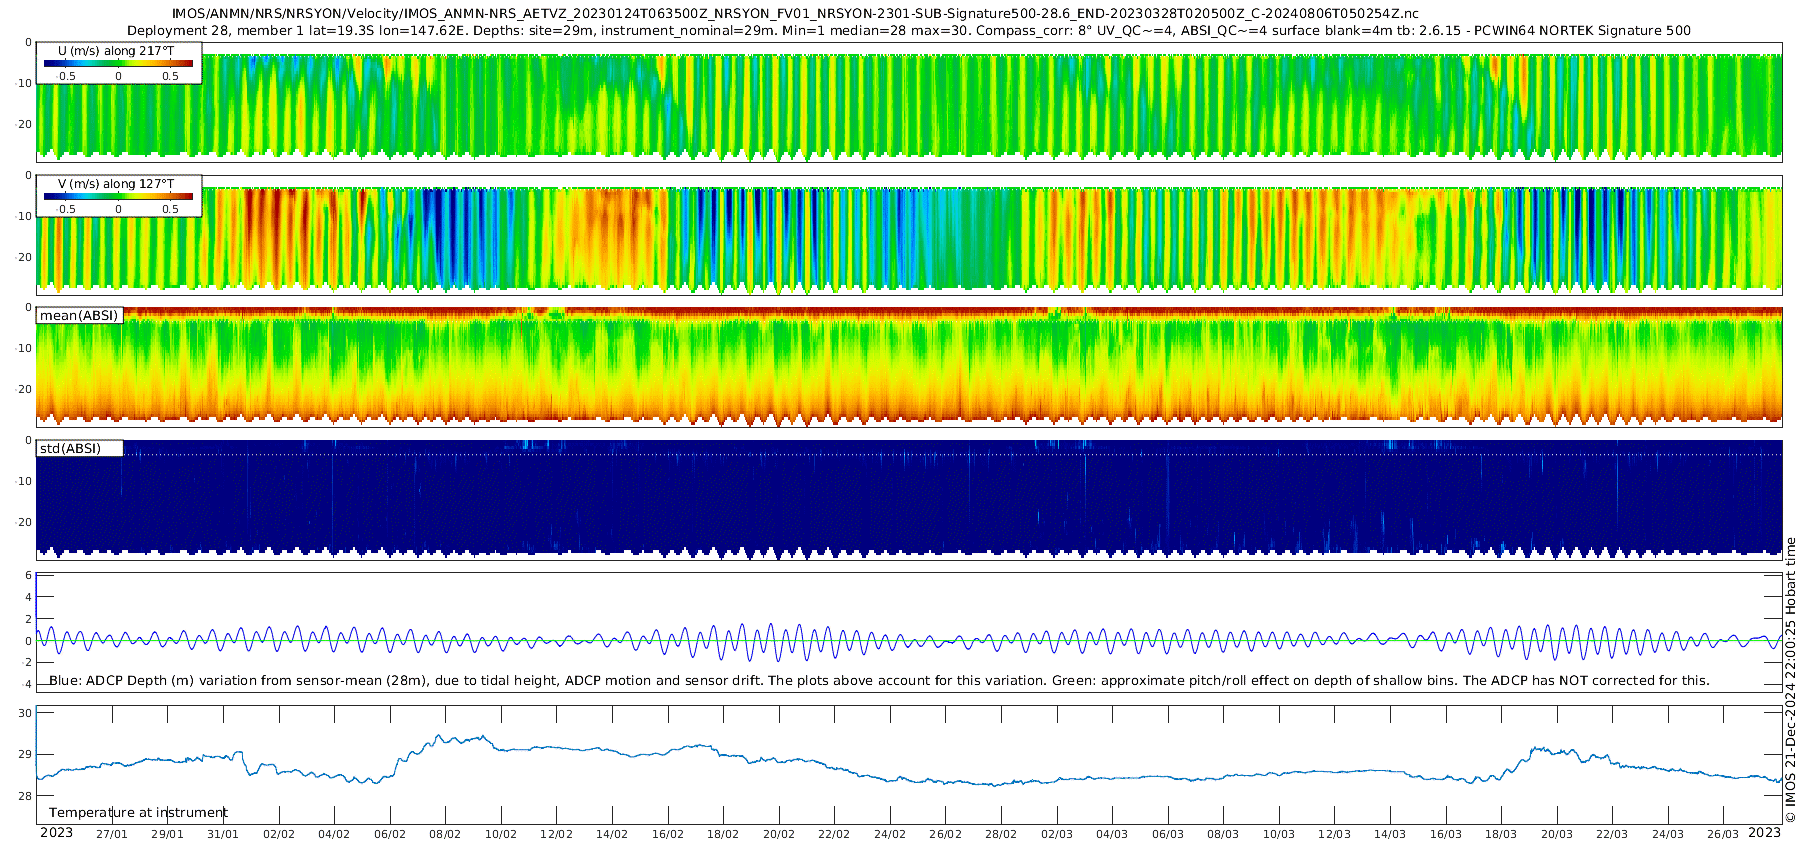Viewport: 1800px width, 850px height.
Task: Click the 6 tick on depth-variation axis
Action: (29, 577)
